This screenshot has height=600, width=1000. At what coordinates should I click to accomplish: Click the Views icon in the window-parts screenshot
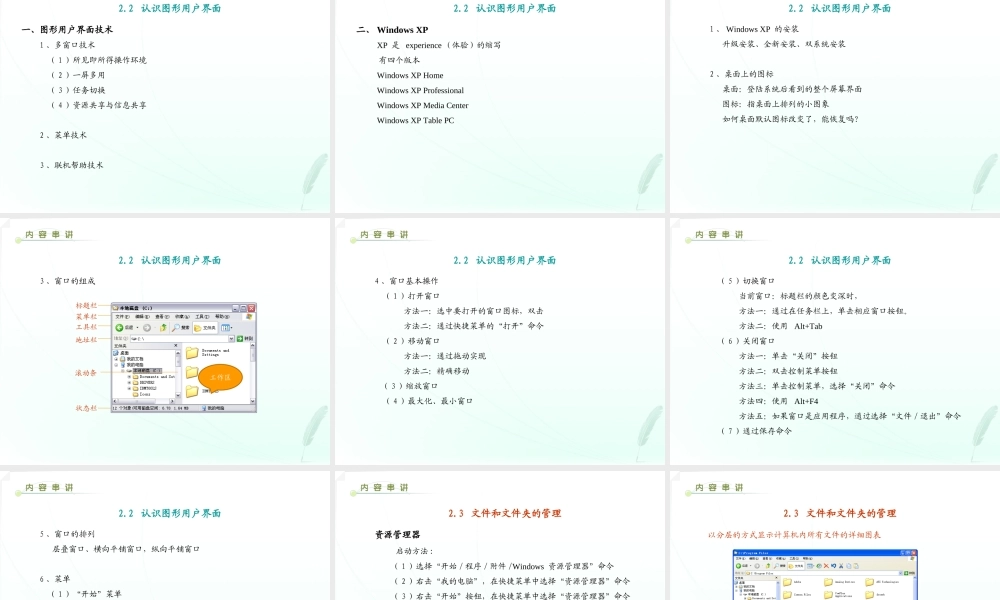click(226, 328)
